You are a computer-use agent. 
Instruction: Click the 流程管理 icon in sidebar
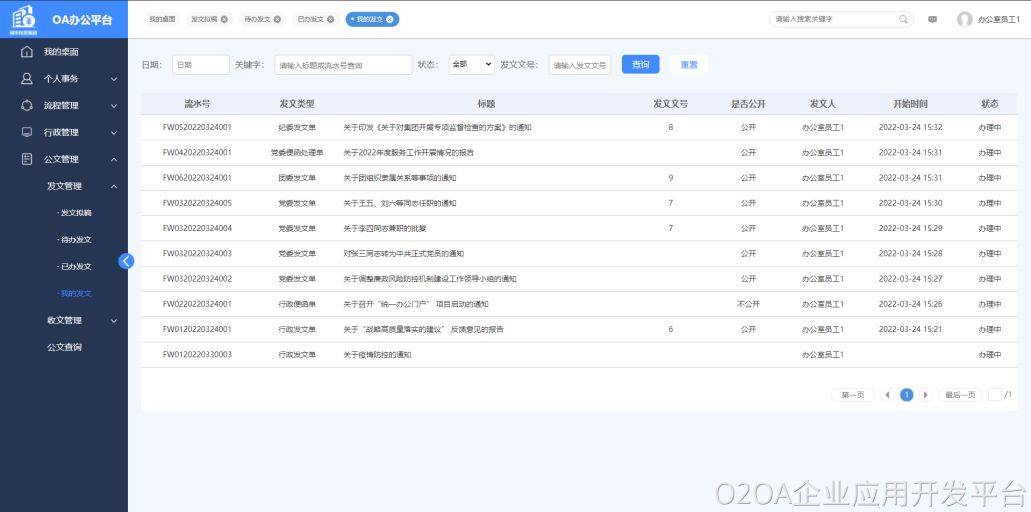point(27,105)
